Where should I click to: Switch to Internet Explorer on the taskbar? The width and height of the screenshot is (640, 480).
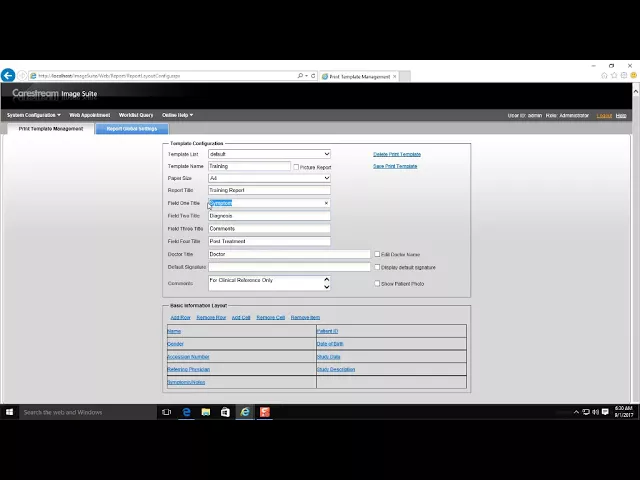tap(245, 412)
